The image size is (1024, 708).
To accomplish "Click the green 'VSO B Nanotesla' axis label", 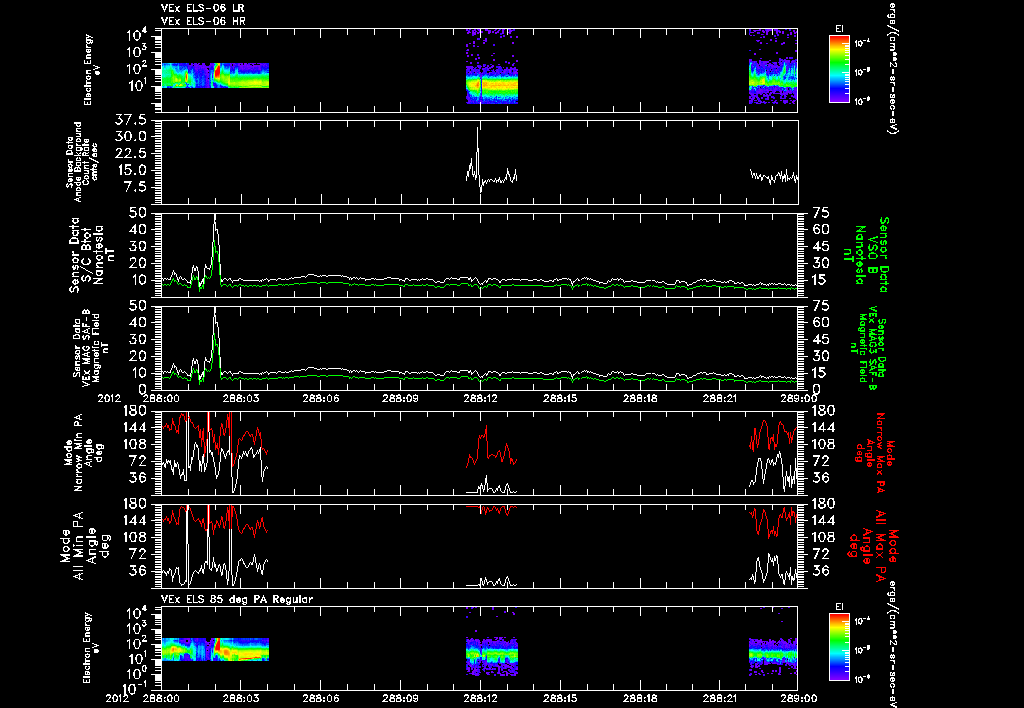I will [x=866, y=255].
